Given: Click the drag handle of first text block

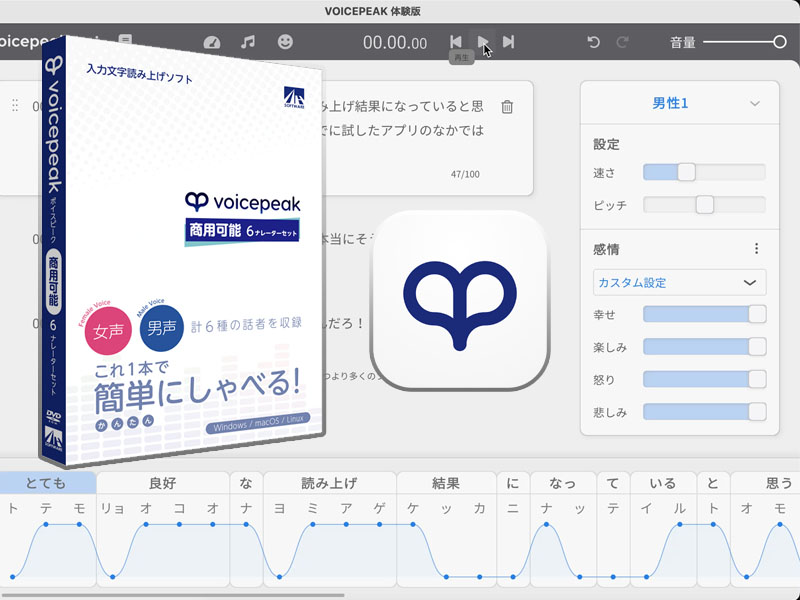Looking at the screenshot, I should pyautogui.click(x=15, y=106).
